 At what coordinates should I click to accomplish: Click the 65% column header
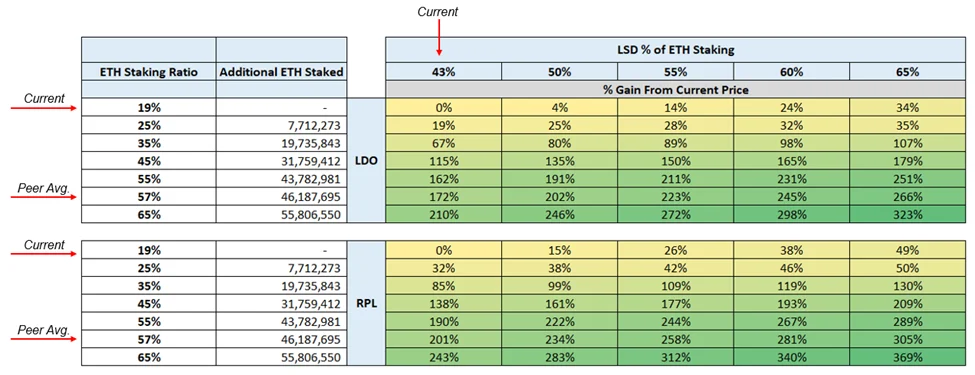pyautogui.click(x=908, y=72)
